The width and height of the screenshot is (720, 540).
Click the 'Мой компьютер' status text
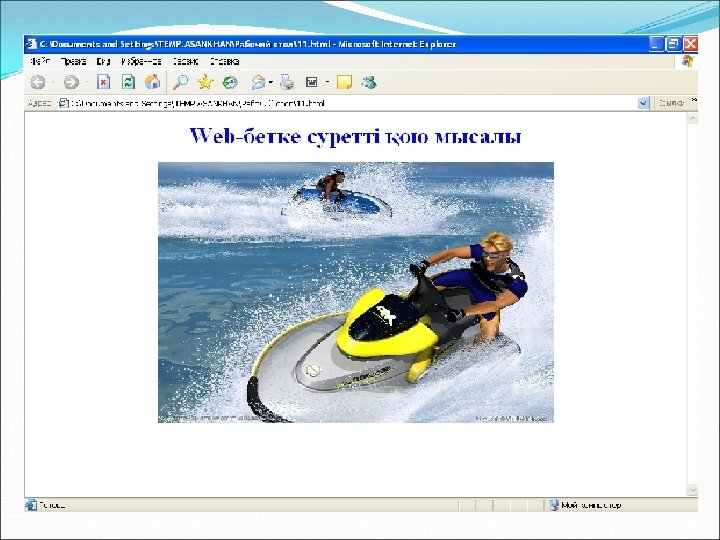[x=591, y=505]
